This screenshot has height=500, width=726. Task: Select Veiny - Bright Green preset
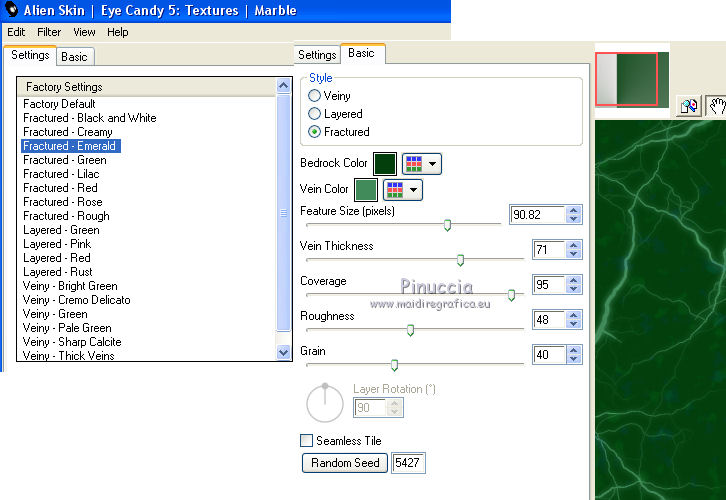(x=70, y=286)
